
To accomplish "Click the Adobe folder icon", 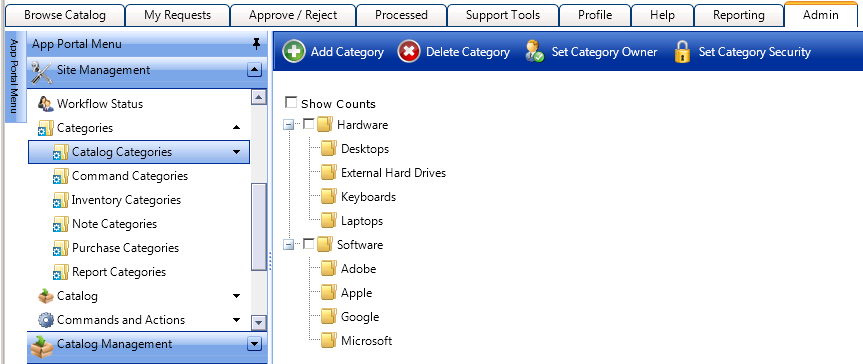I will pyautogui.click(x=329, y=269).
